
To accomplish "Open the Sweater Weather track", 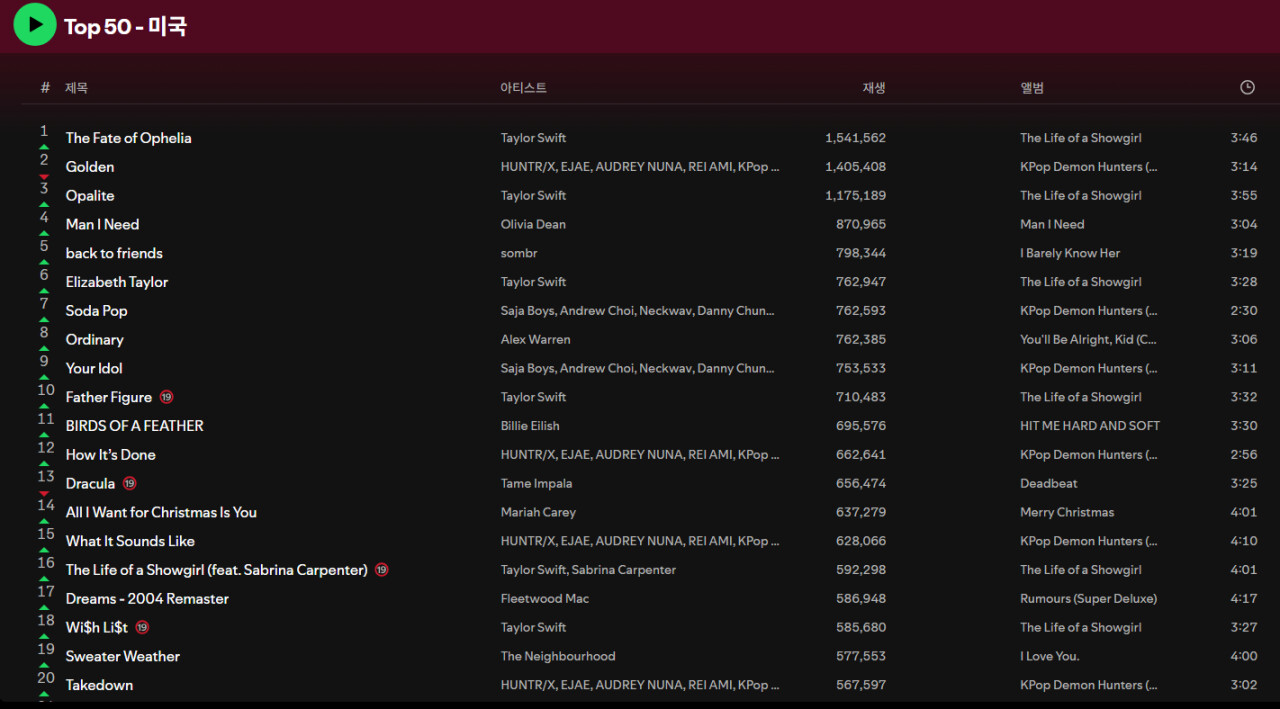I will pos(123,656).
